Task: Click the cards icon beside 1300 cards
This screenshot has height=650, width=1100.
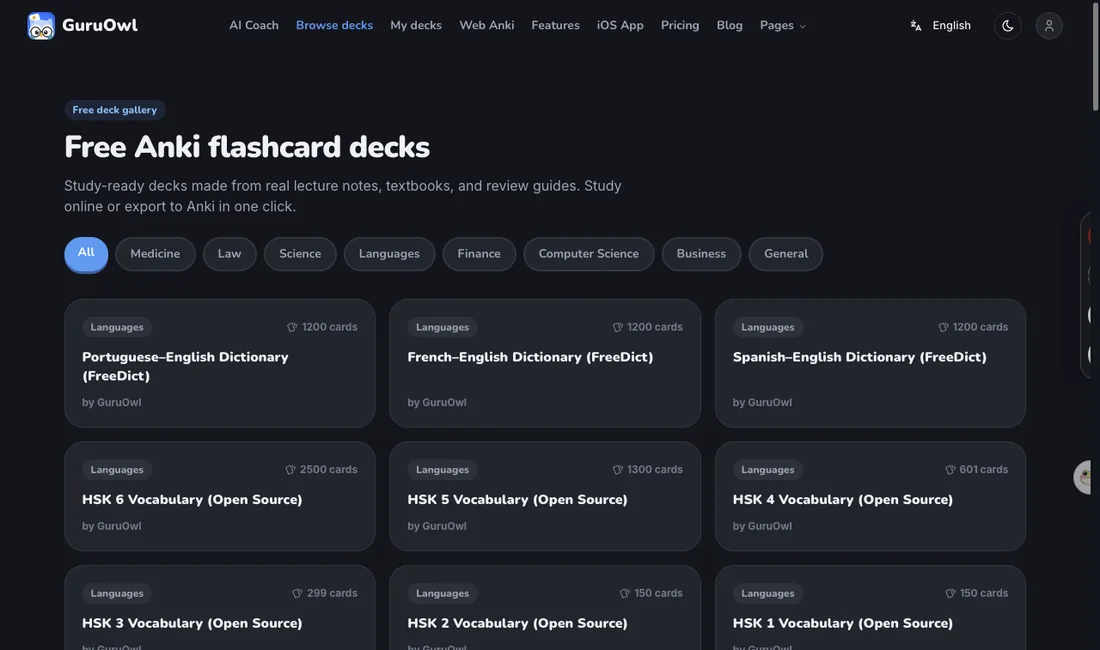Action: tap(617, 470)
